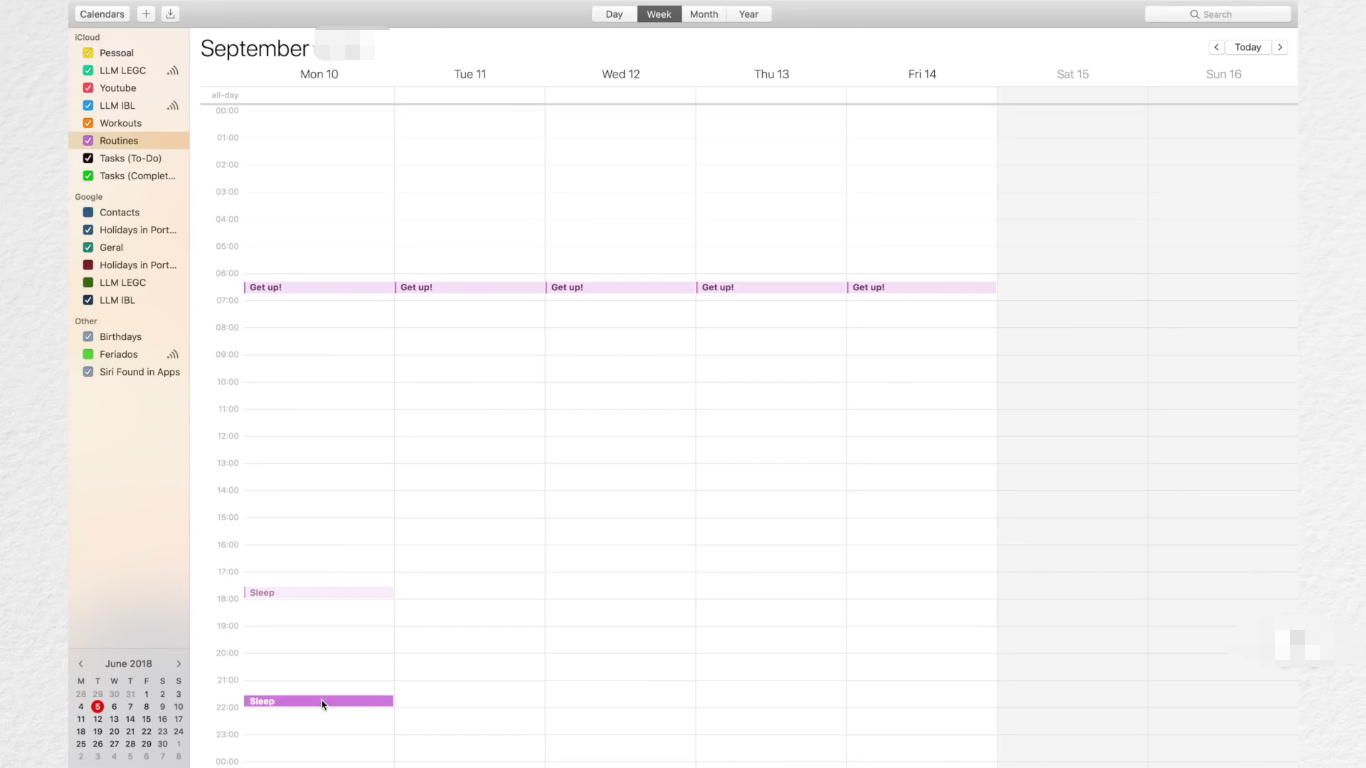Switch to Day view
This screenshot has height=768, width=1366.
point(614,14)
